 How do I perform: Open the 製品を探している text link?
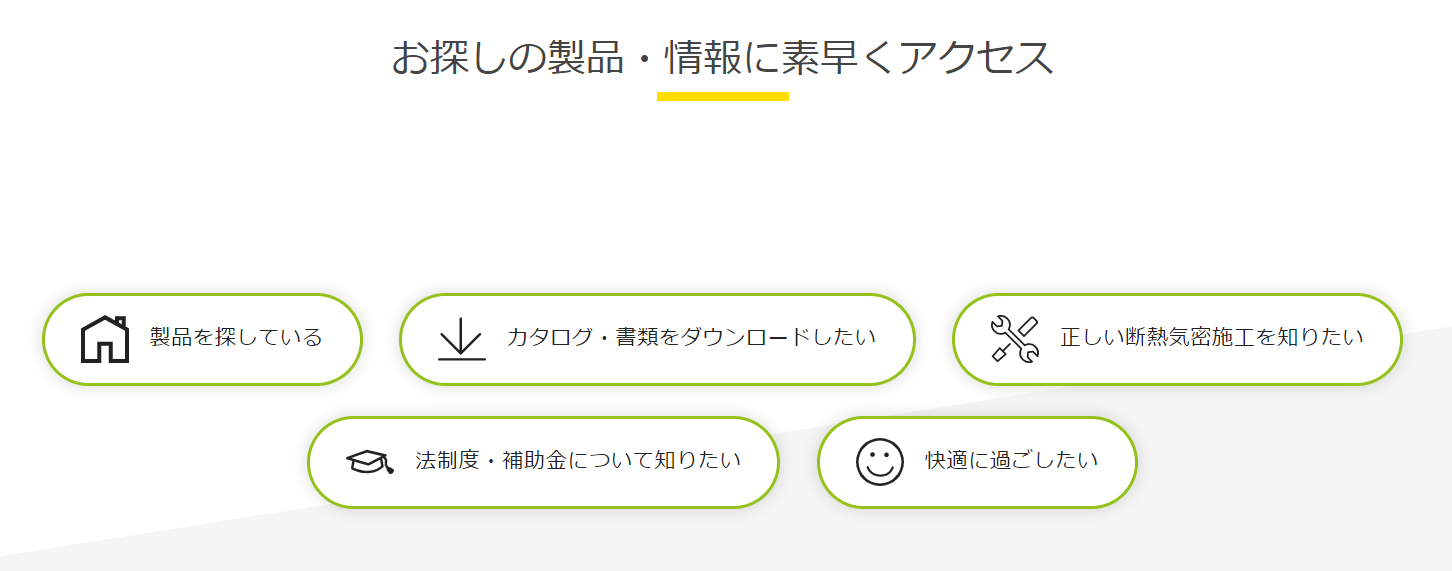[x=236, y=338]
